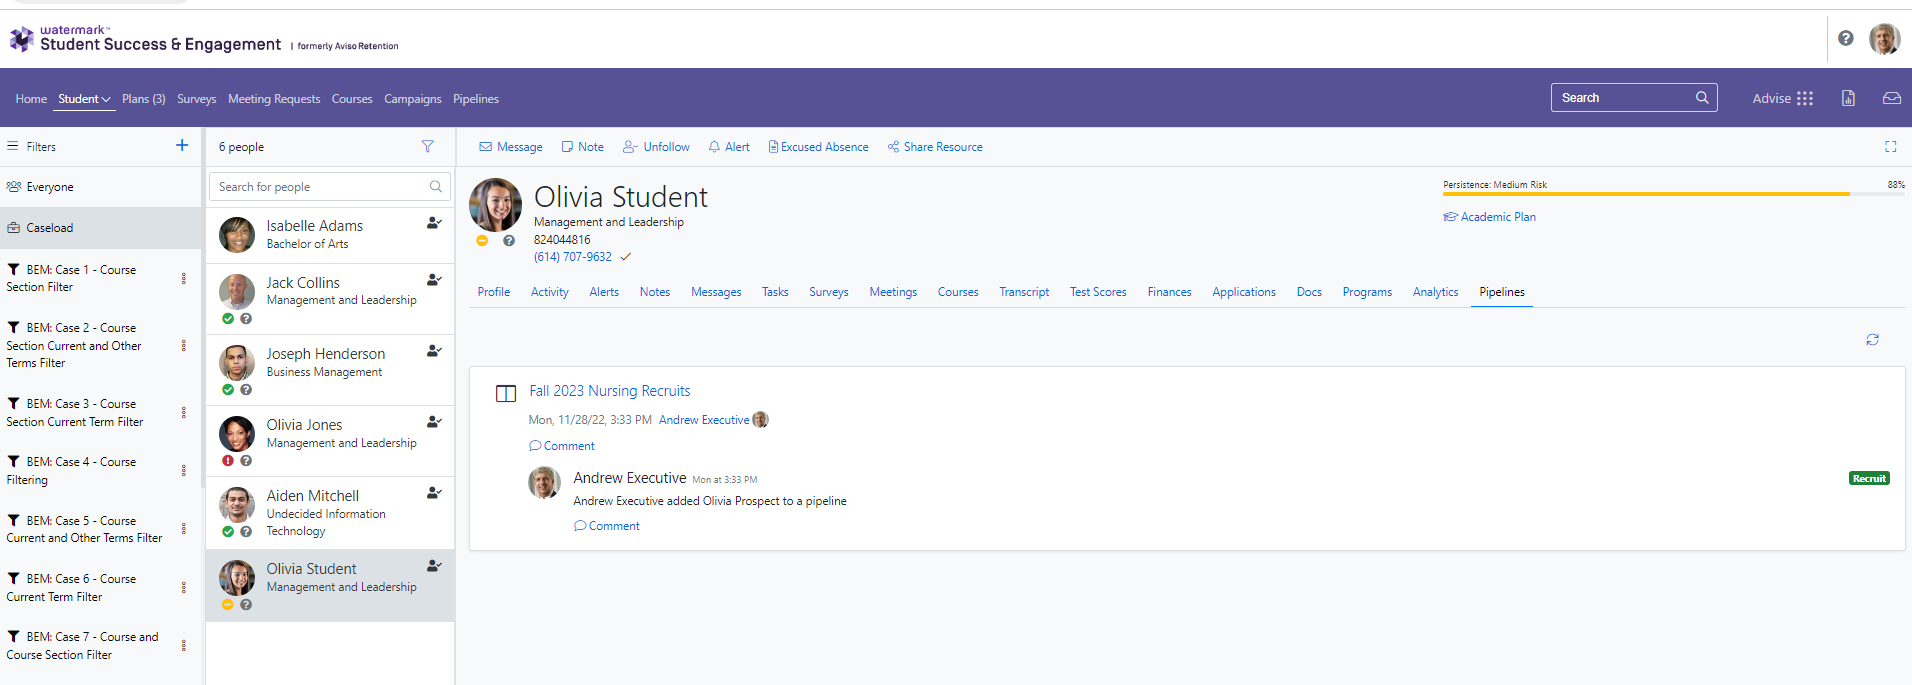Switch to the Finances tab
The width and height of the screenshot is (1912, 685).
pos(1169,292)
